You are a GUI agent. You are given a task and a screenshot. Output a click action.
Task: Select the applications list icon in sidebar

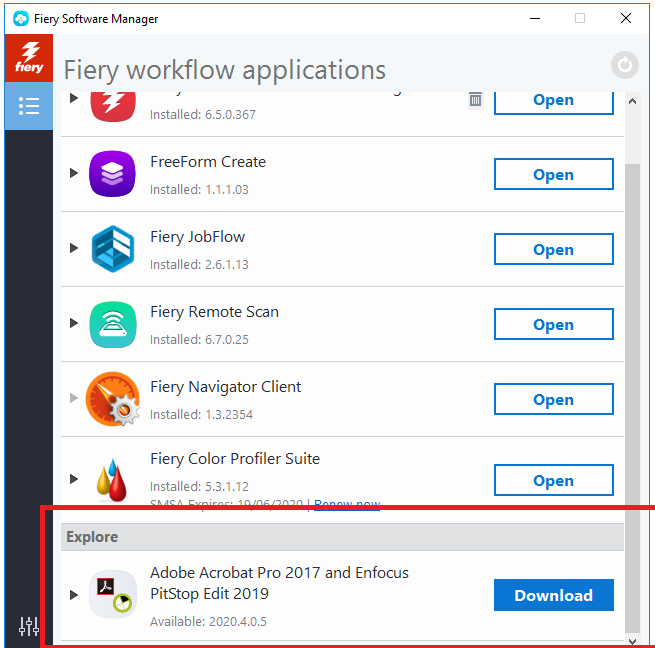[28, 106]
